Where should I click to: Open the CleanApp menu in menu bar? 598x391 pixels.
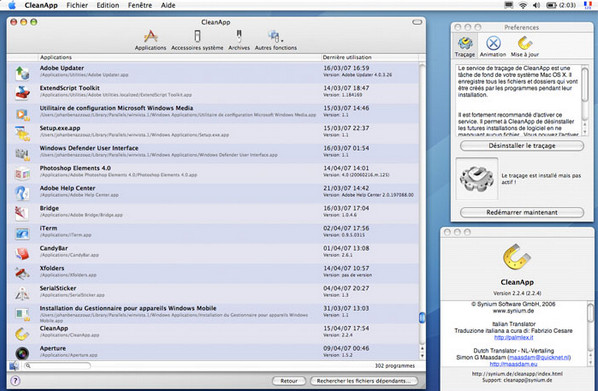(x=41, y=5)
